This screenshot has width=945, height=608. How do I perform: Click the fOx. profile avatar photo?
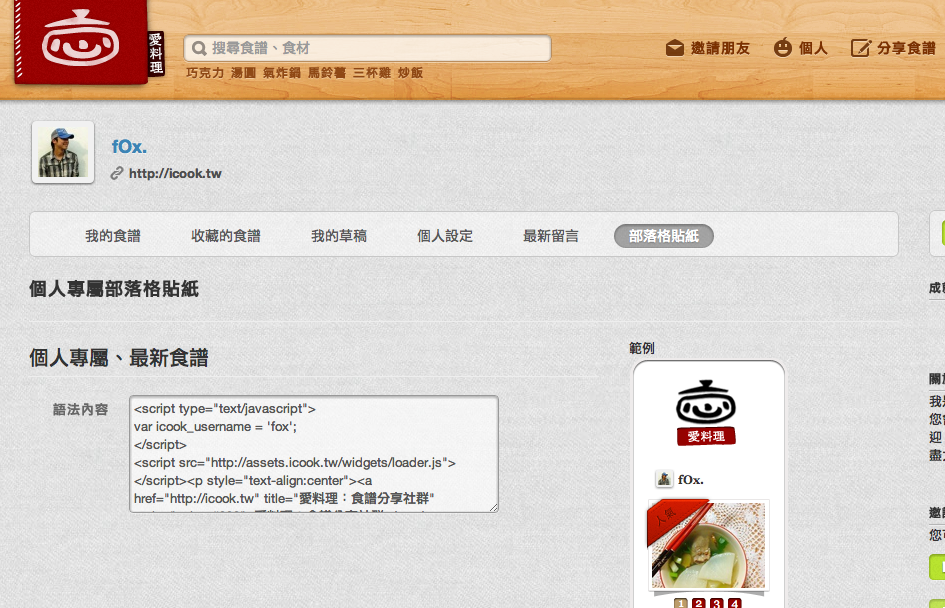[x=63, y=152]
